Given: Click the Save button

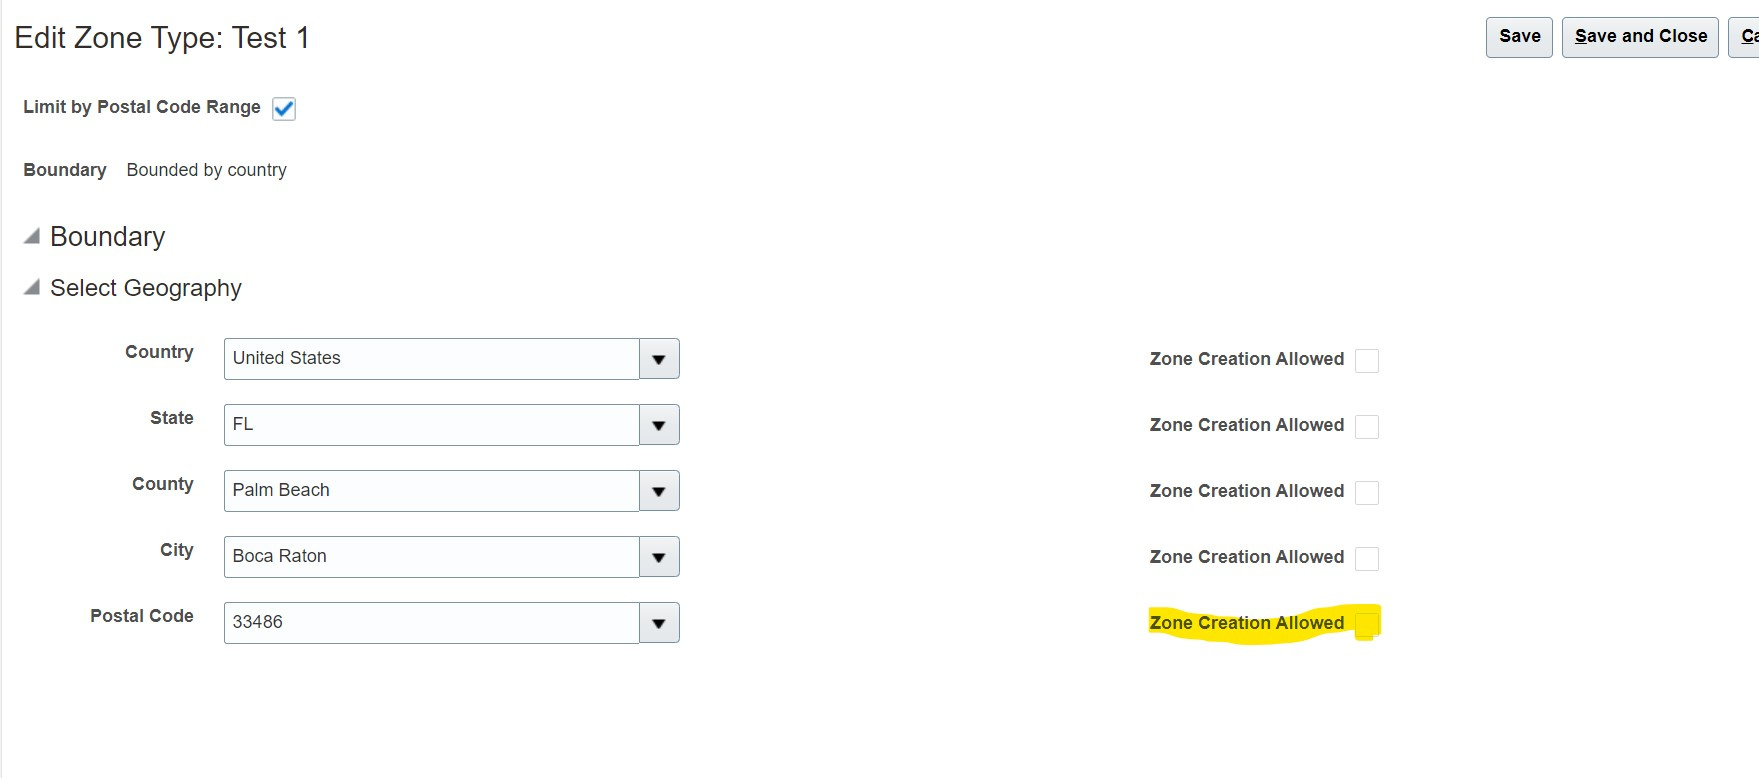Looking at the screenshot, I should (x=1518, y=36).
